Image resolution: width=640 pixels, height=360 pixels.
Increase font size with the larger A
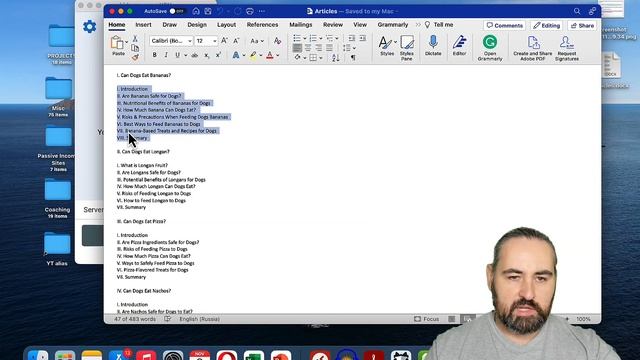(224, 41)
